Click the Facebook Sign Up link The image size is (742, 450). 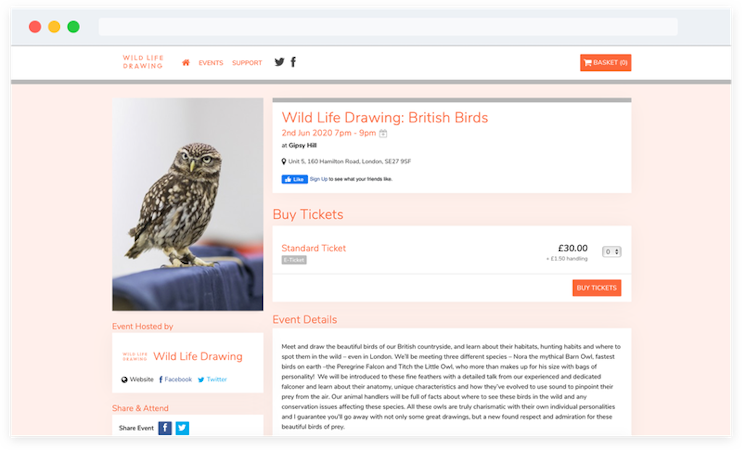click(319, 179)
